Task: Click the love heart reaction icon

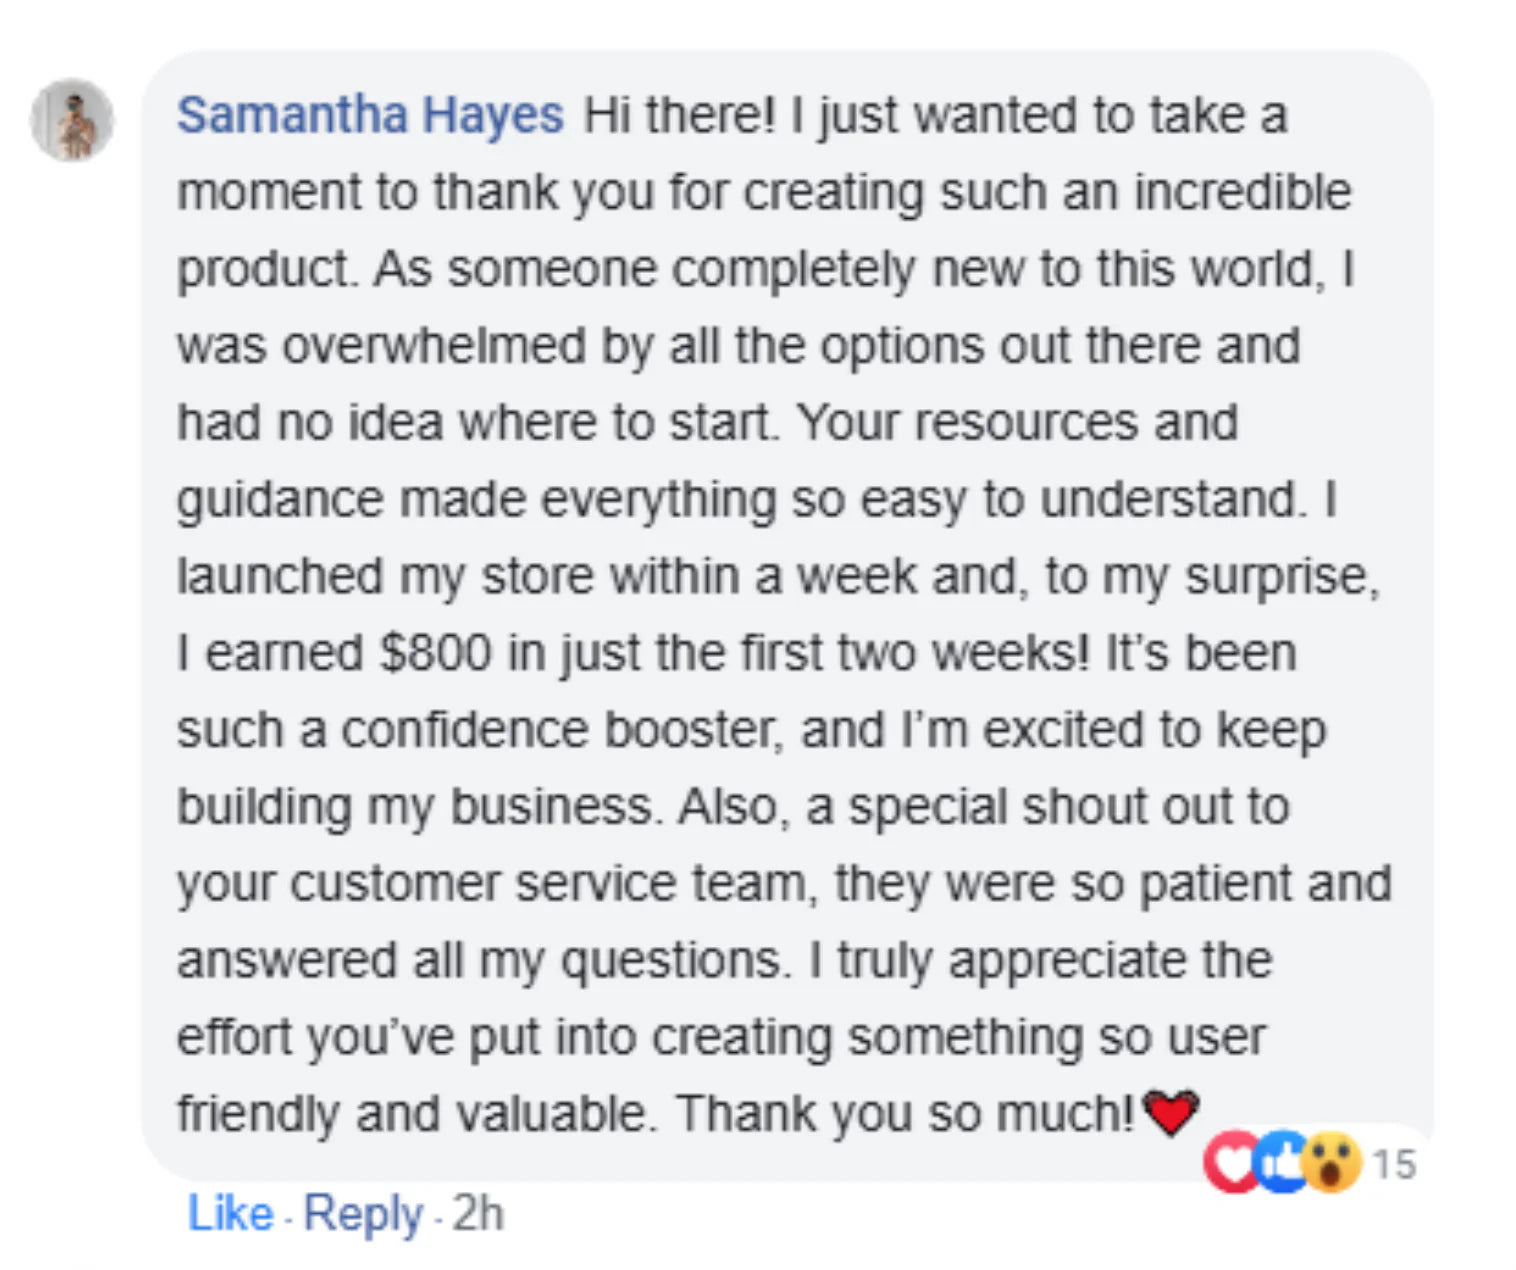Action: (x=1232, y=1162)
